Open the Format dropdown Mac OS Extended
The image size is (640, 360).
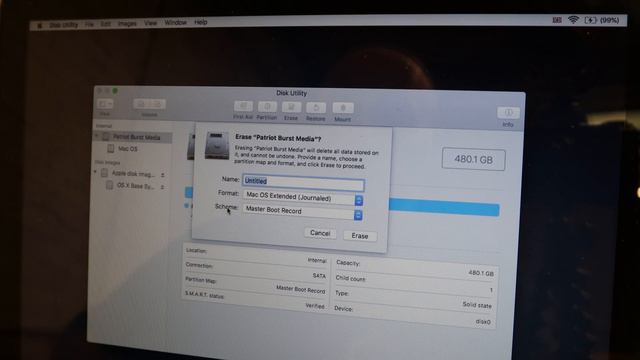302,198
